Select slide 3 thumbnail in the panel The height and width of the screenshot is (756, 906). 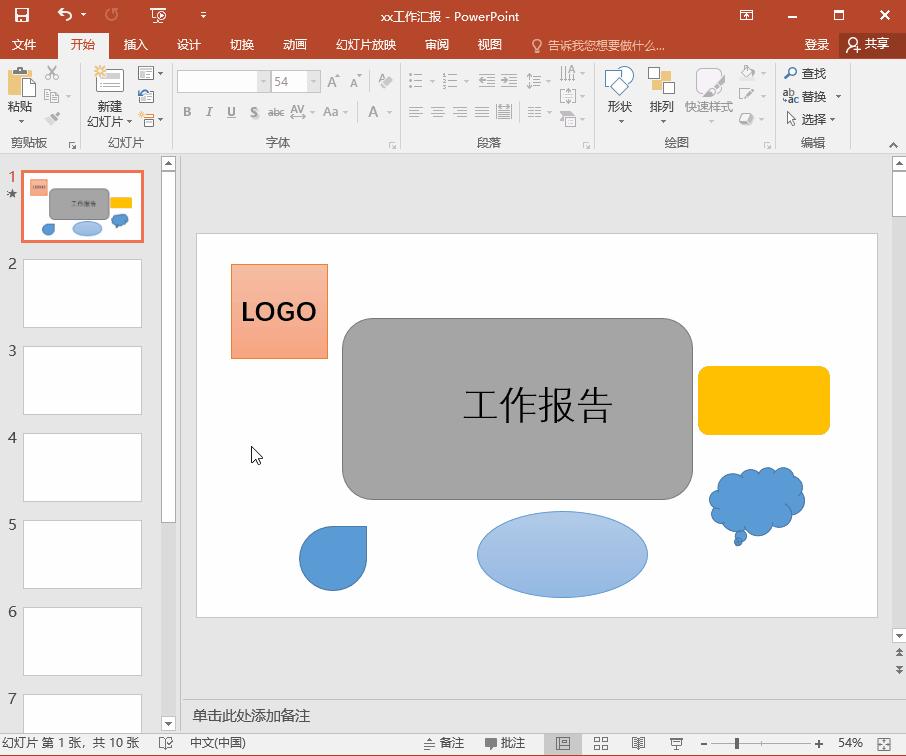point(82,380)
